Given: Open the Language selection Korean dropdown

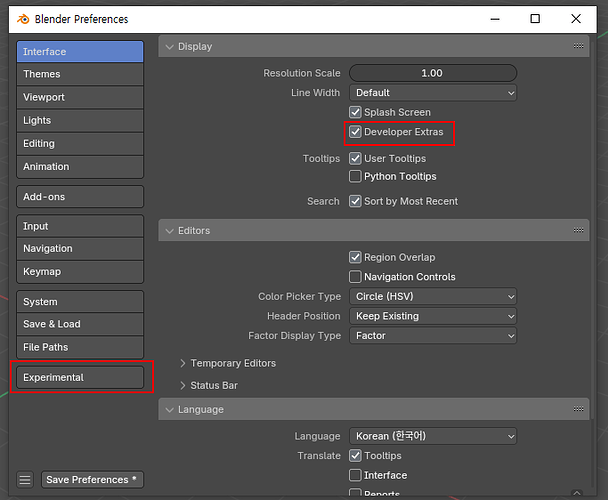Looking at the screenshot, I should tap(433, 436).
